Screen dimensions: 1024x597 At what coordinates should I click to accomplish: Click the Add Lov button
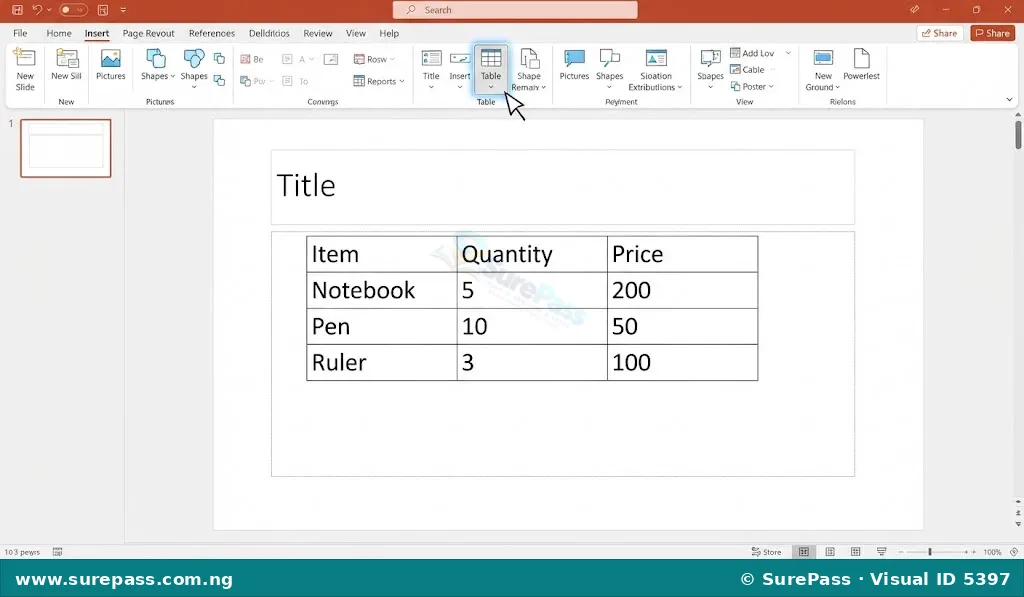[752, 53]
